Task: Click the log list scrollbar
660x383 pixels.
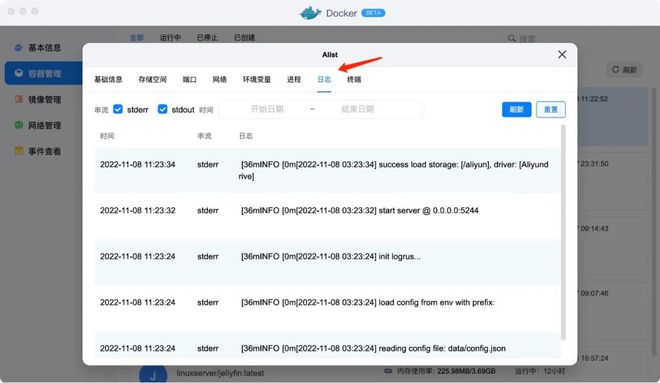Action: pyautogui.click(x=563, y=232)
